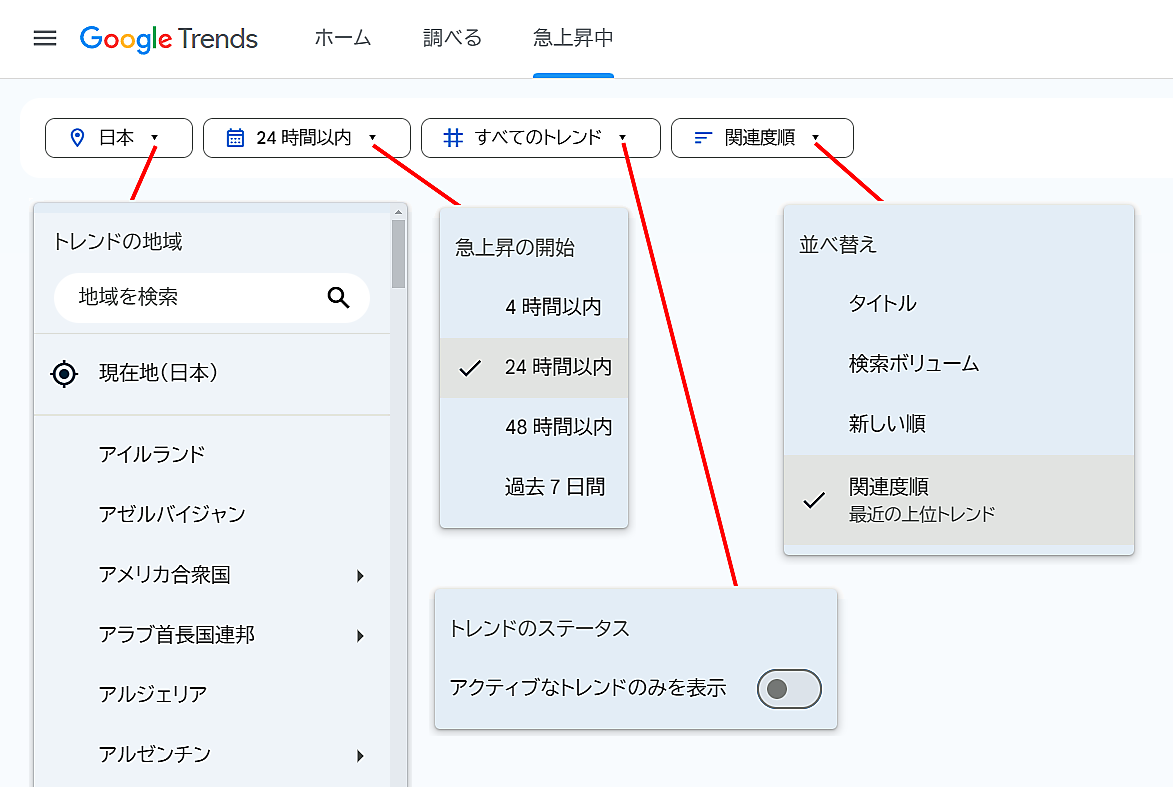
Task: Toggle アクティブなトレンドのみを表示 switch
Action: tap(789, 689)
